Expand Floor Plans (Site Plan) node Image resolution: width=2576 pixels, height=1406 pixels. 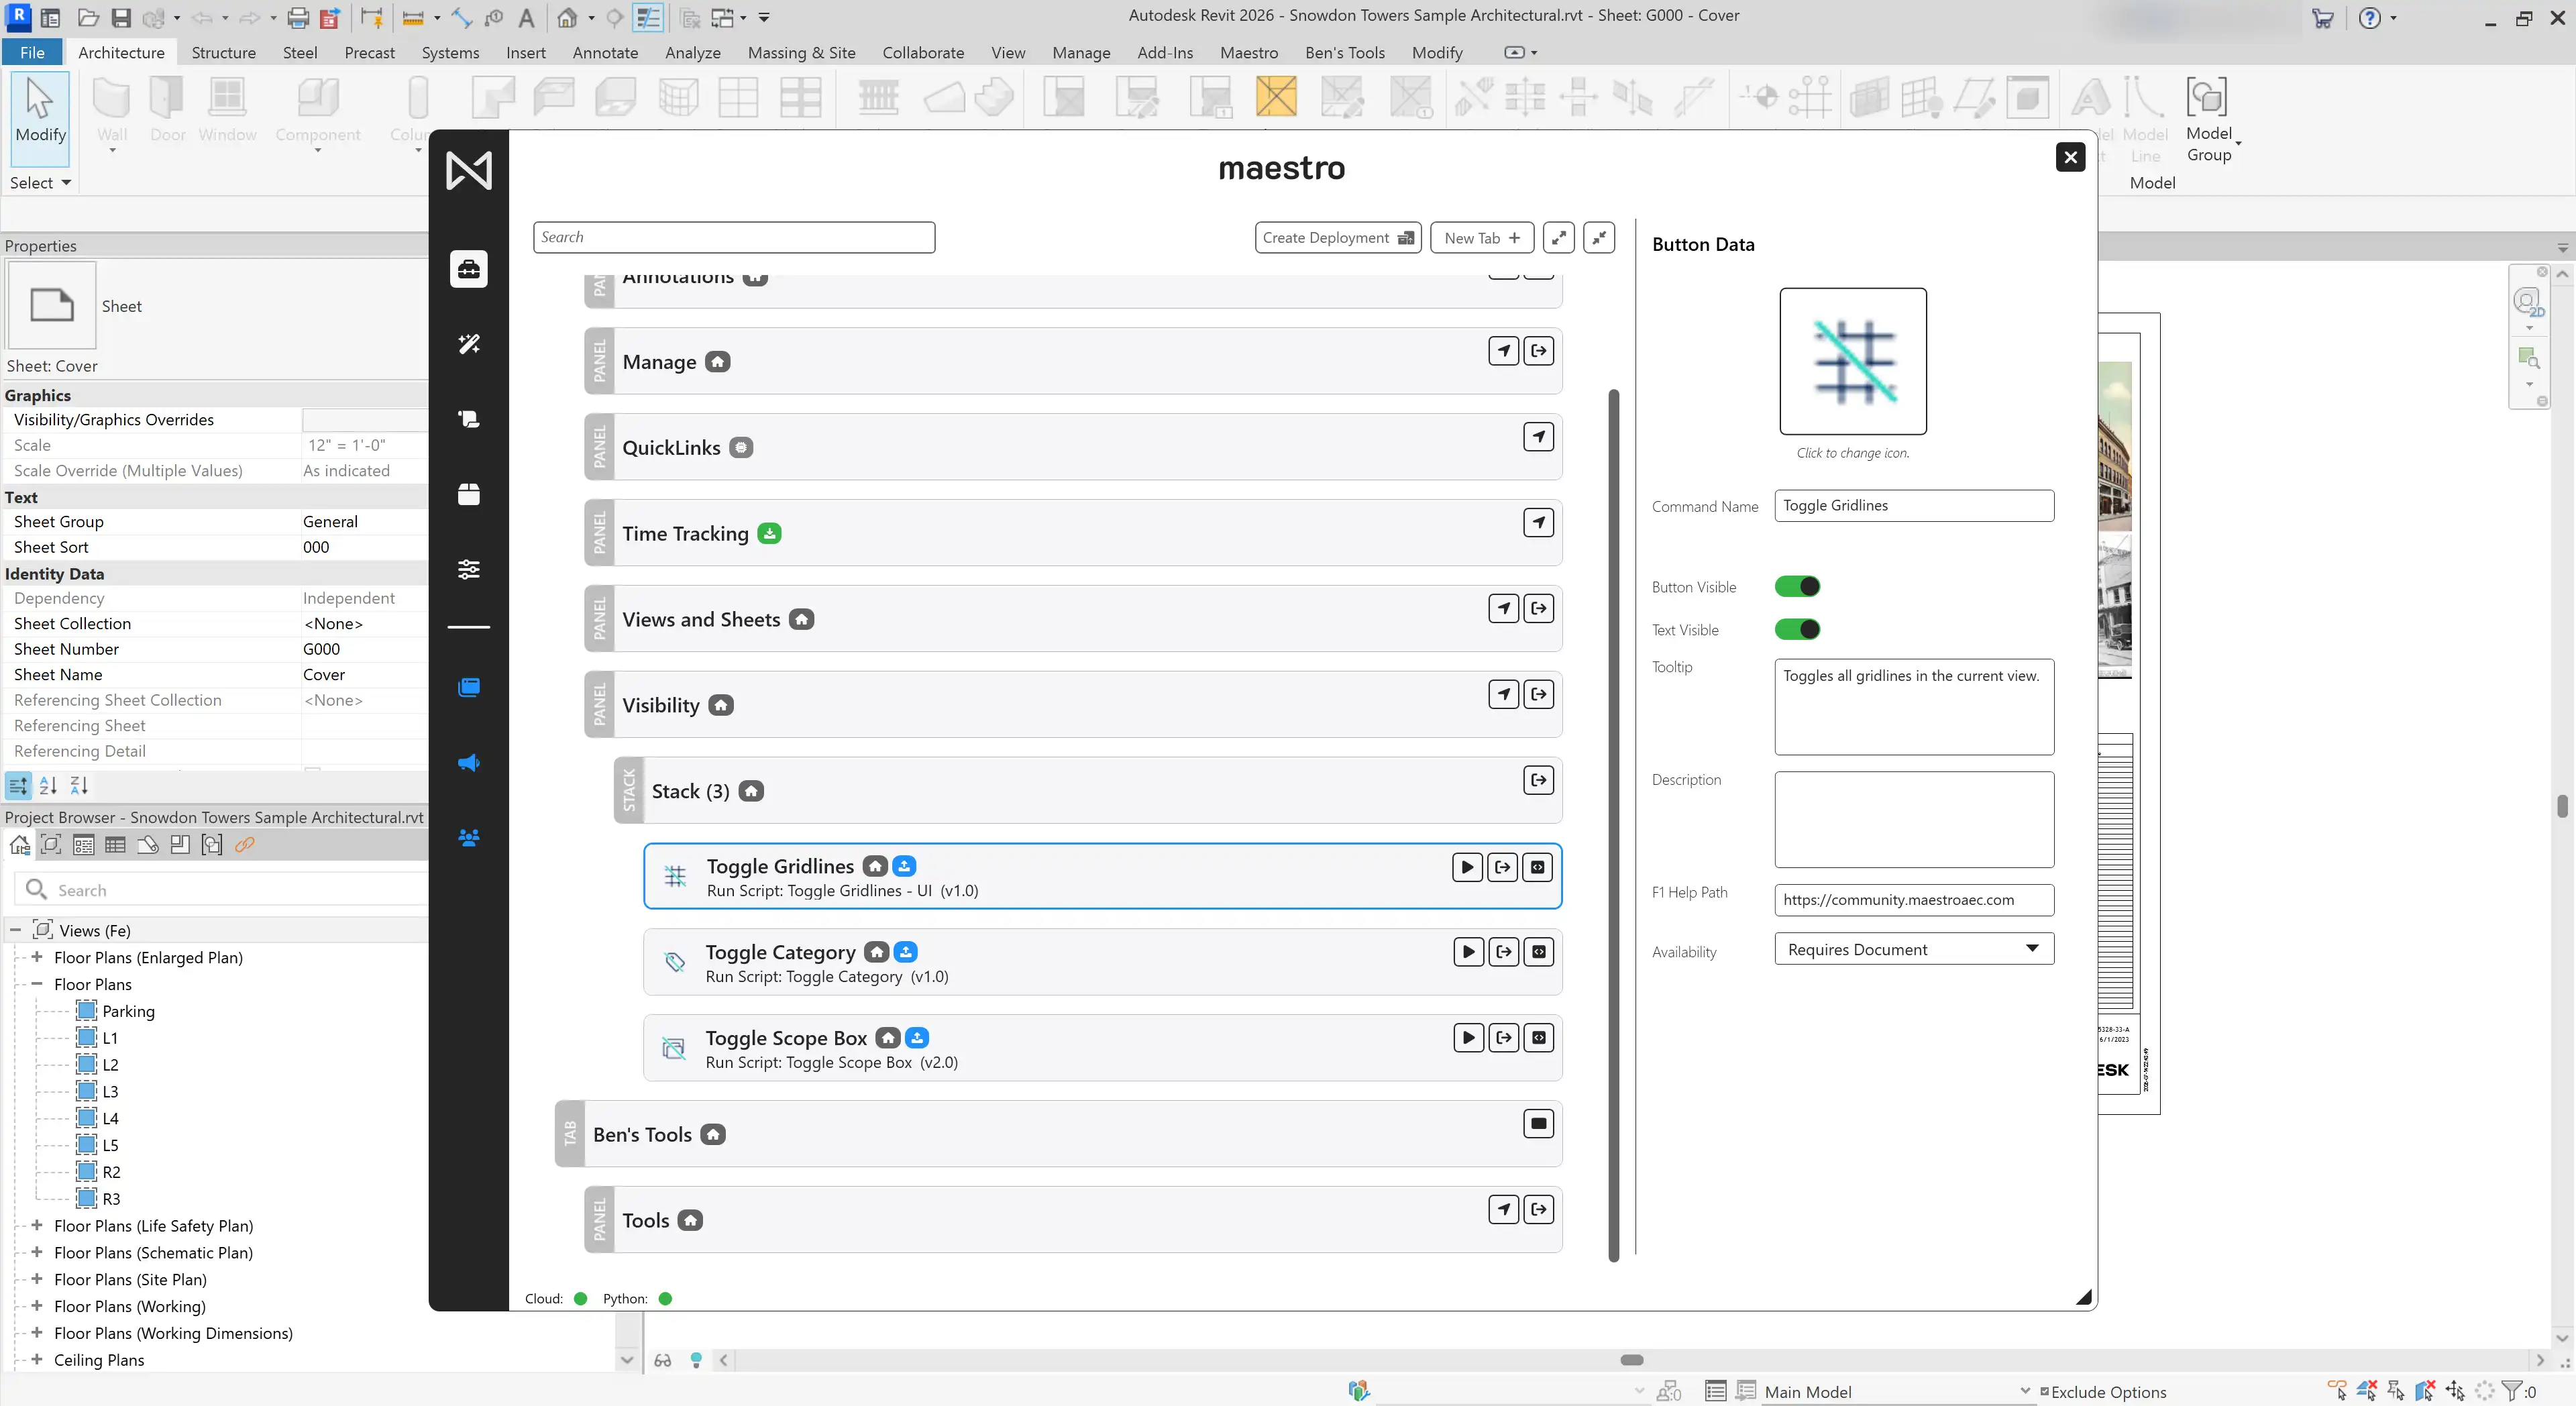point(37,1279)
